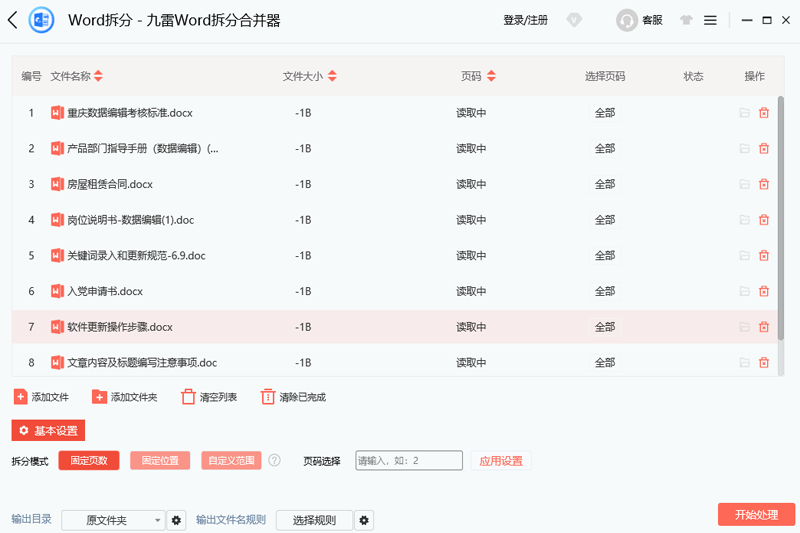Click the Word split app logo icon
Screen dimensions: 800x533
41,20
